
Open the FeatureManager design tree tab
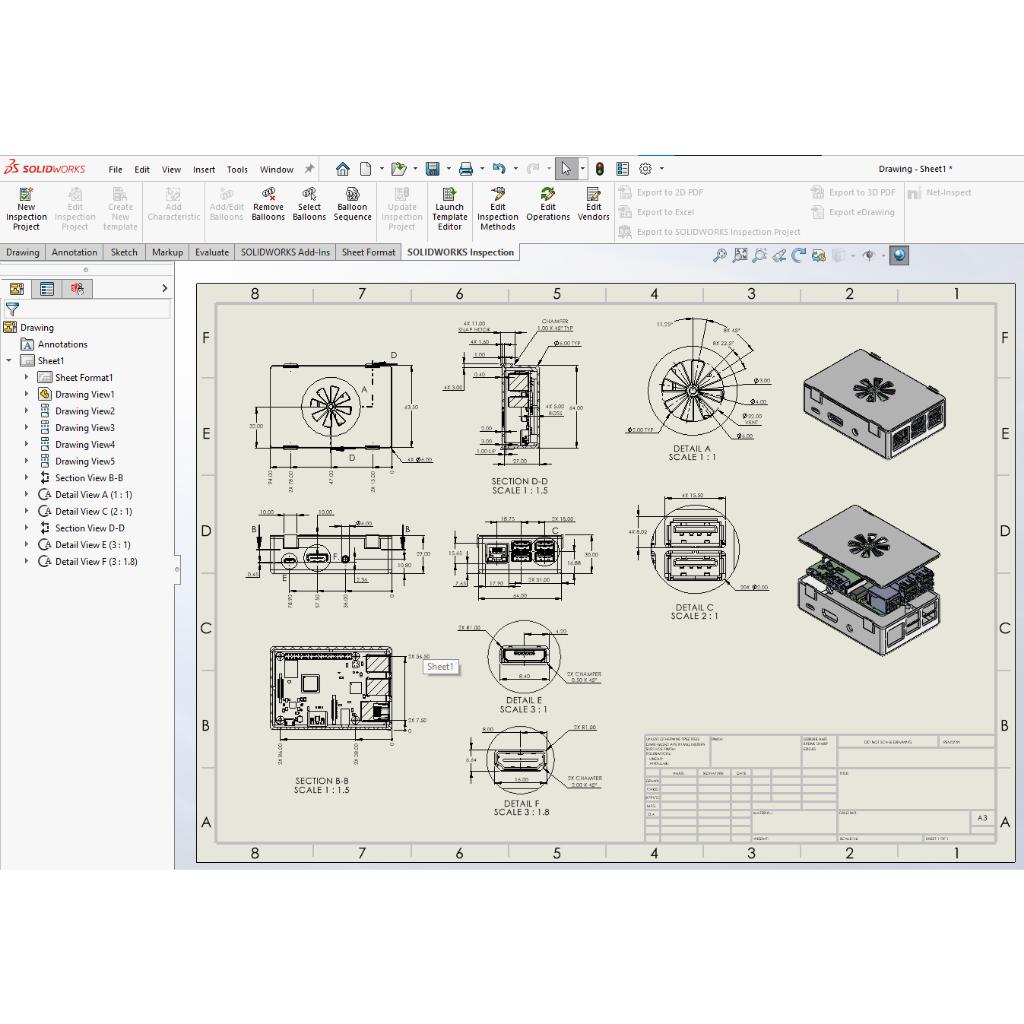17,289
